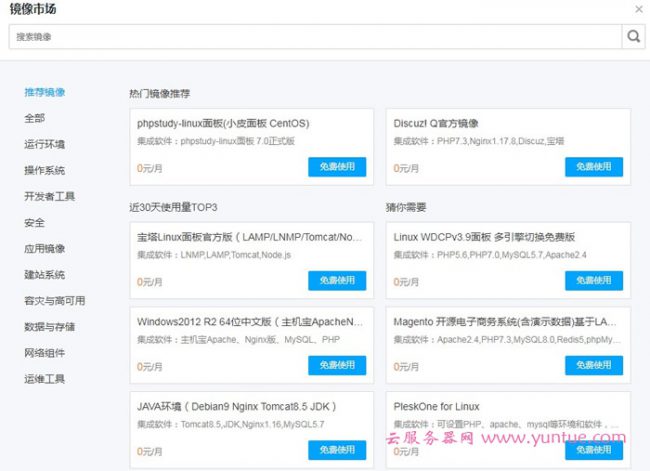The image size is (650, 471).
Task: Open 运行环境 category
Action: [44, 144]
